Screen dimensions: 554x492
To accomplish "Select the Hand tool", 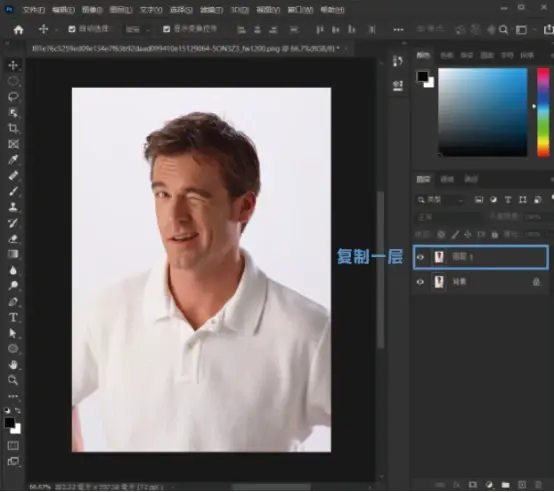I will [x=13, y=364].
